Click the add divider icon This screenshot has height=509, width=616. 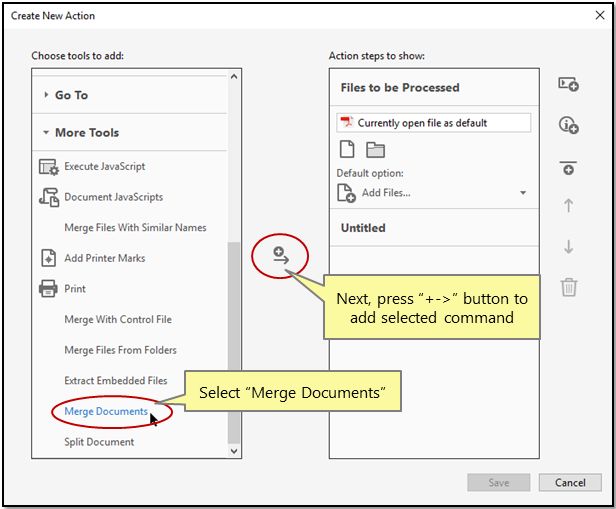point(568,168)
